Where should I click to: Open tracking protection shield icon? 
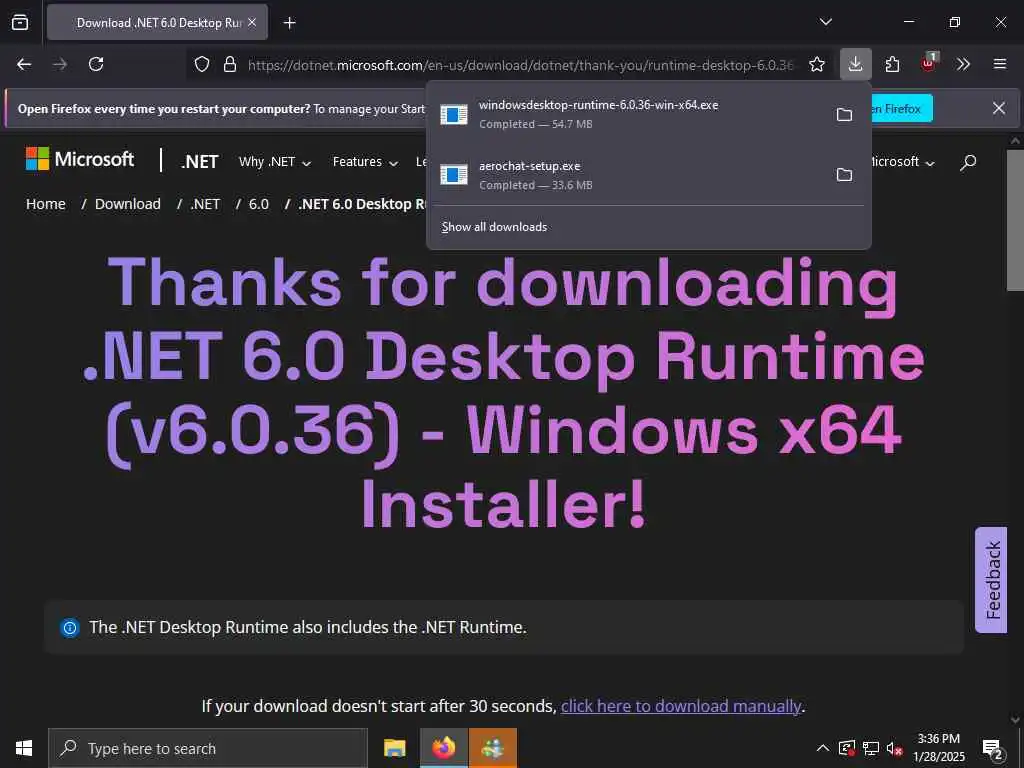tap(202, 64)
